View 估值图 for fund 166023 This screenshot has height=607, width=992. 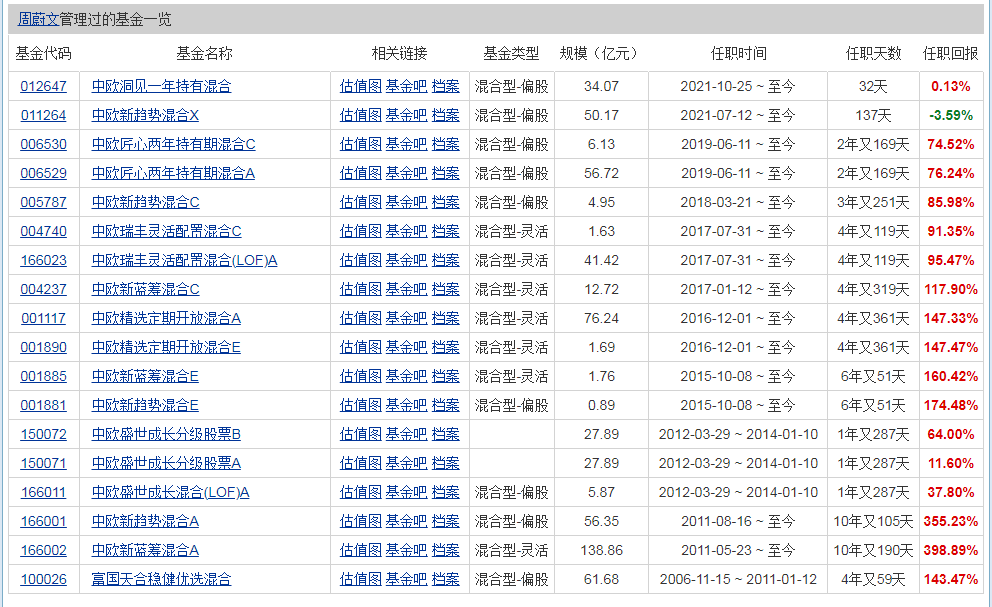coord(361,261)
